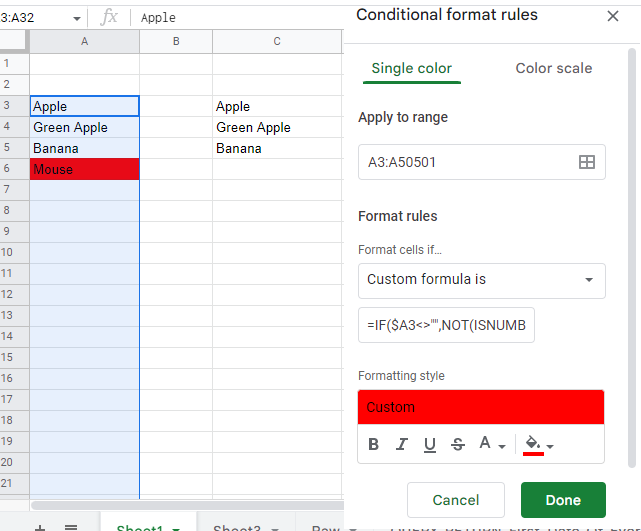The width and height of the screenshot is (641, 531).
Task: Click cell C4 containing Green Apple
Action: tap(277, 128)
